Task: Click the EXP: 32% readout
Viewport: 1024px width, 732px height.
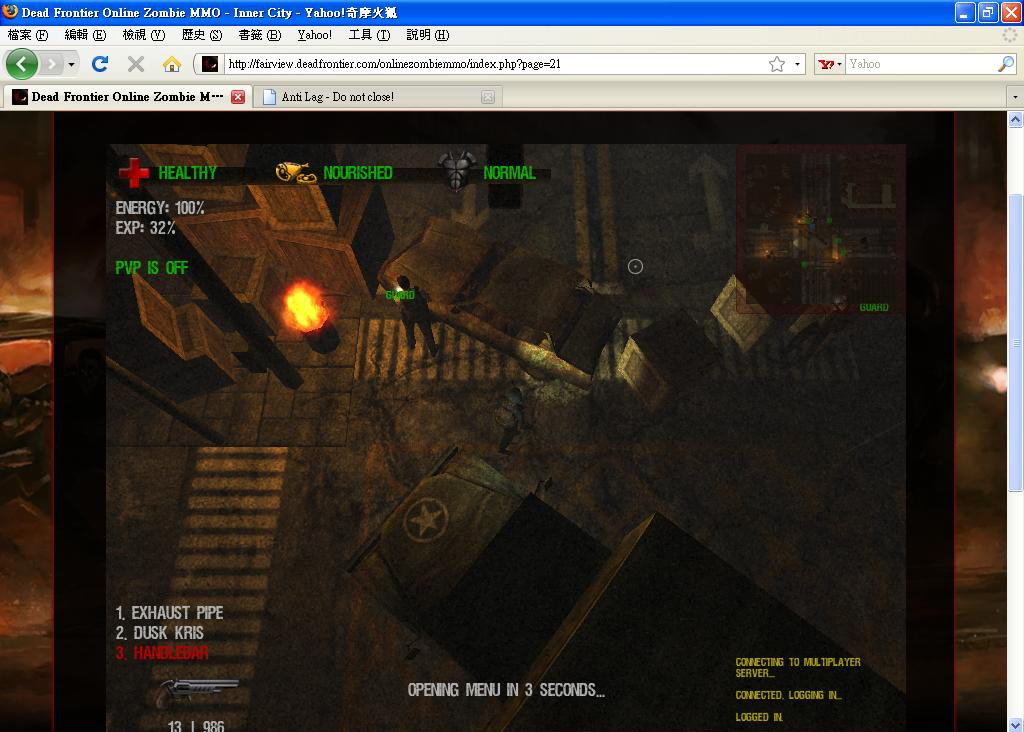Action: pyautogui.click(x=146, y=228)
